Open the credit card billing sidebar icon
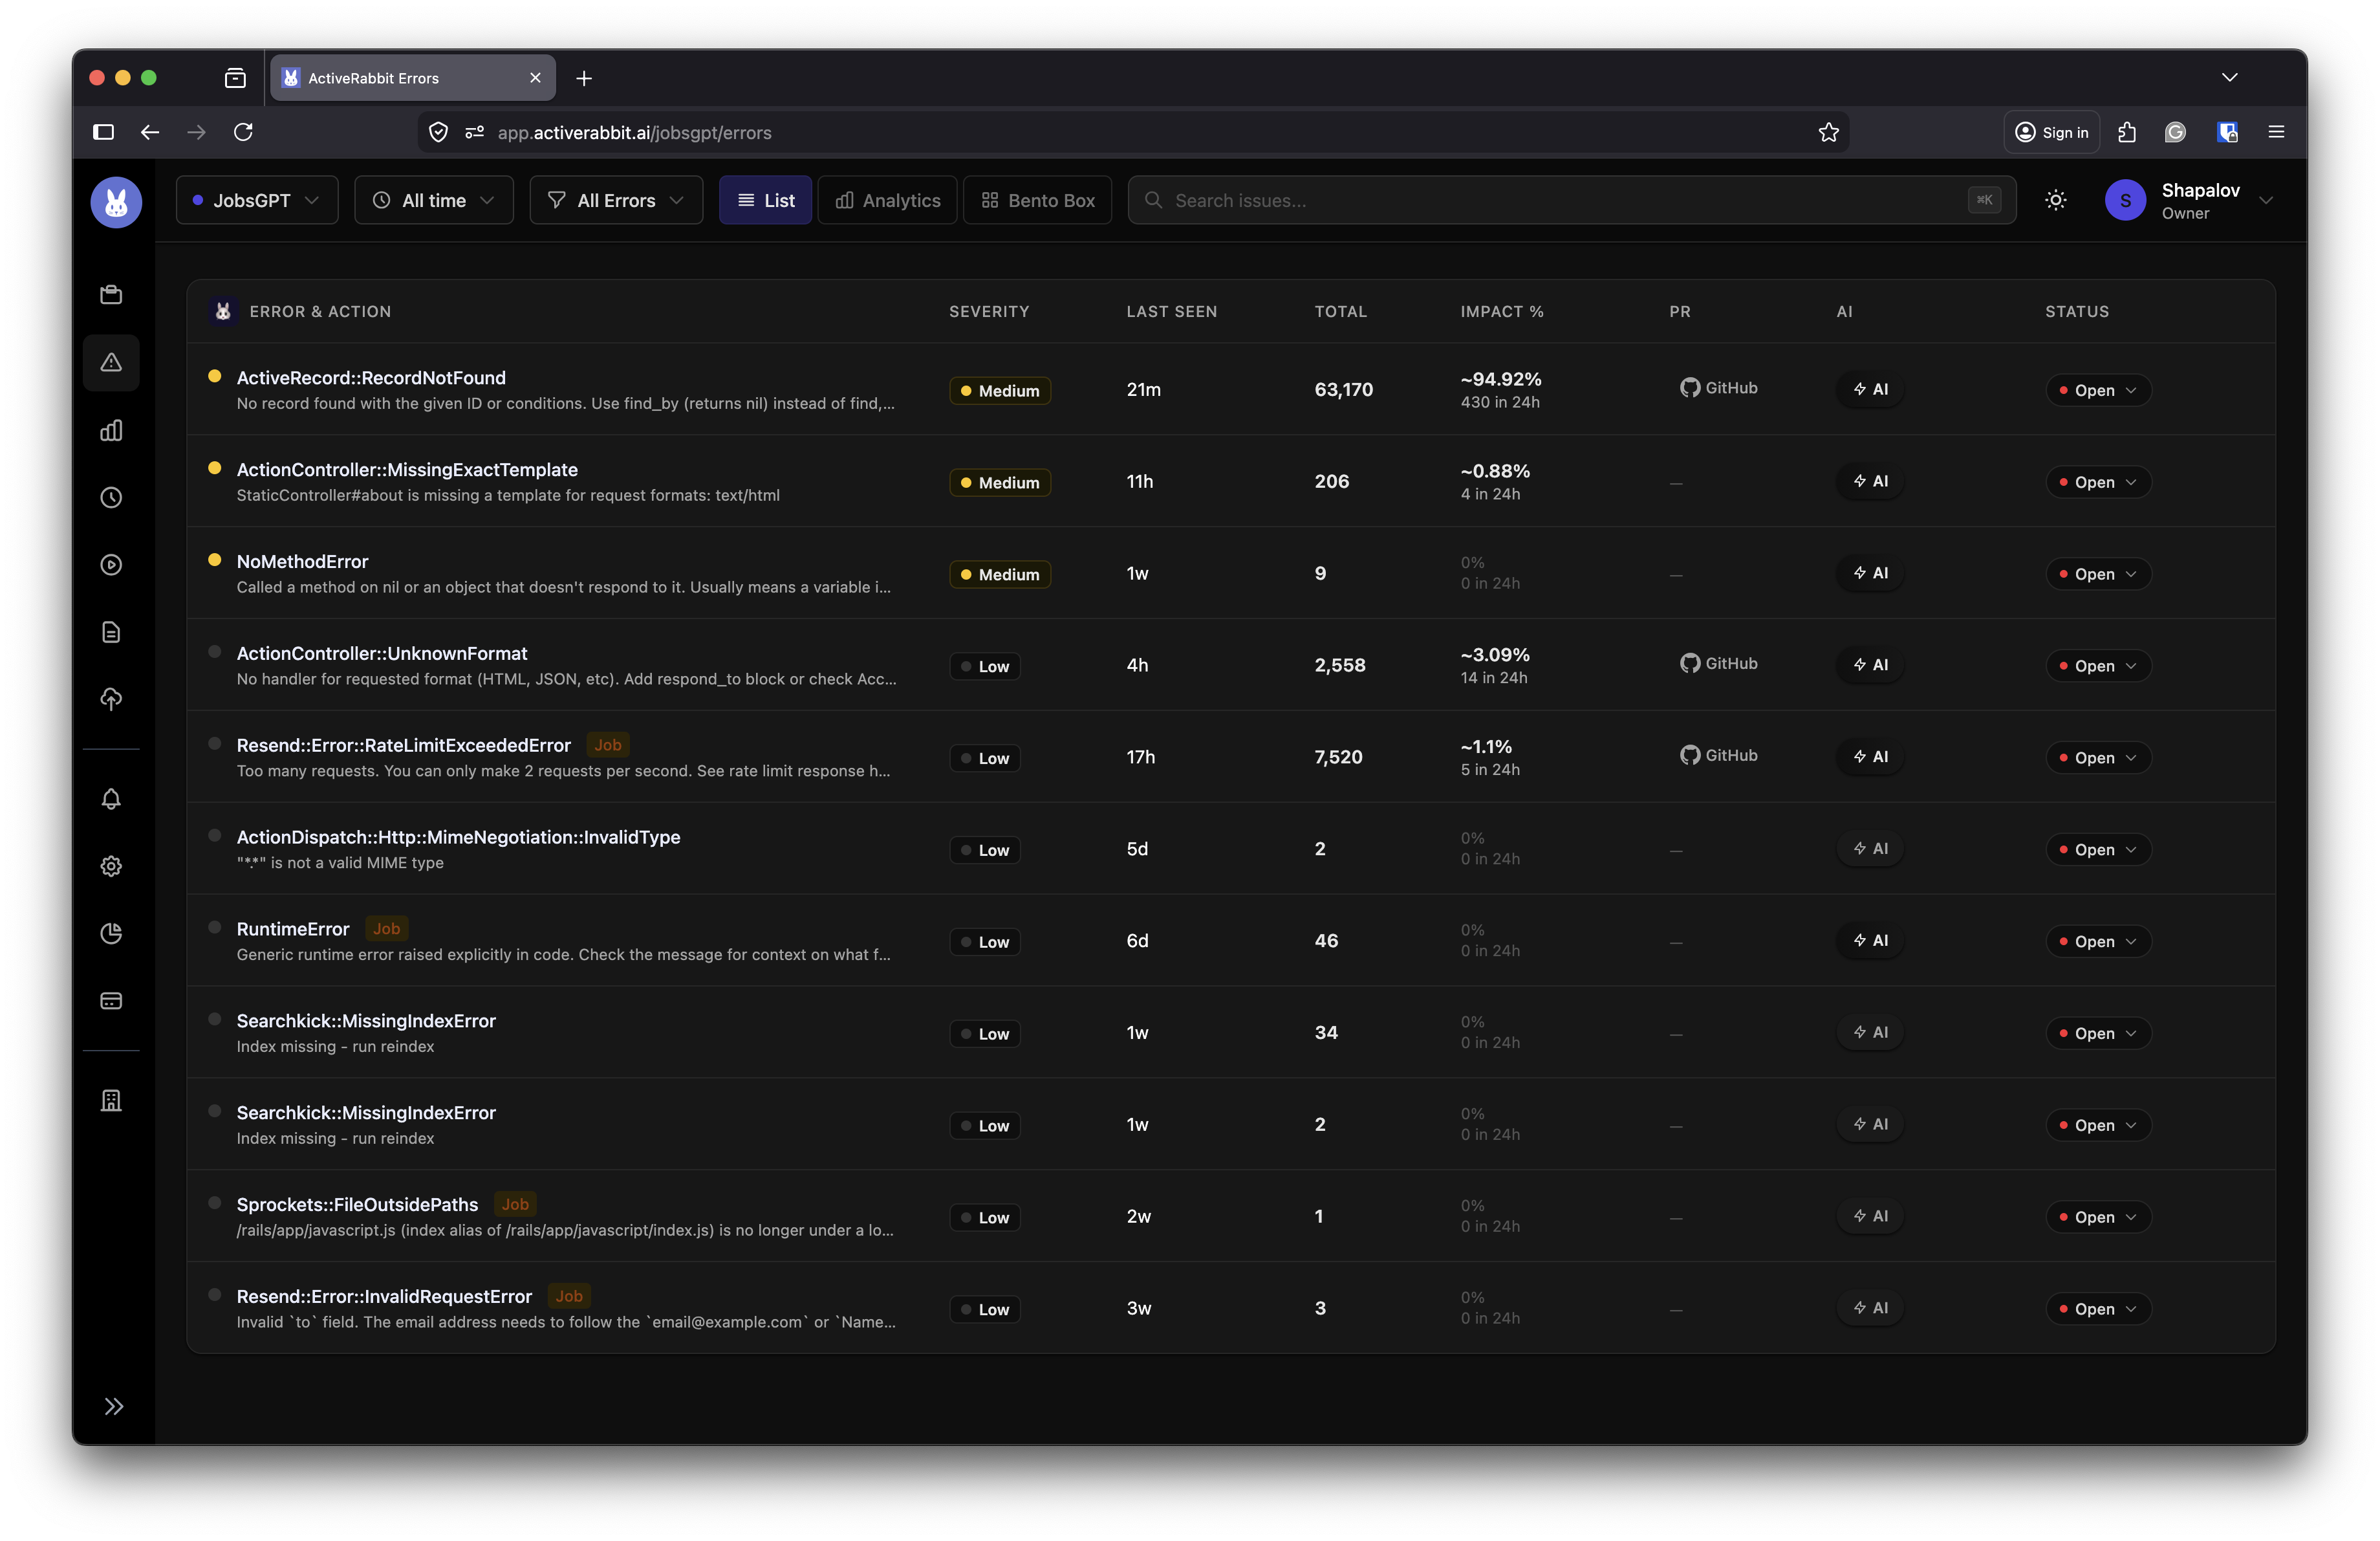Viewport: 2380px width, 1541px height. pos(111,1001)
